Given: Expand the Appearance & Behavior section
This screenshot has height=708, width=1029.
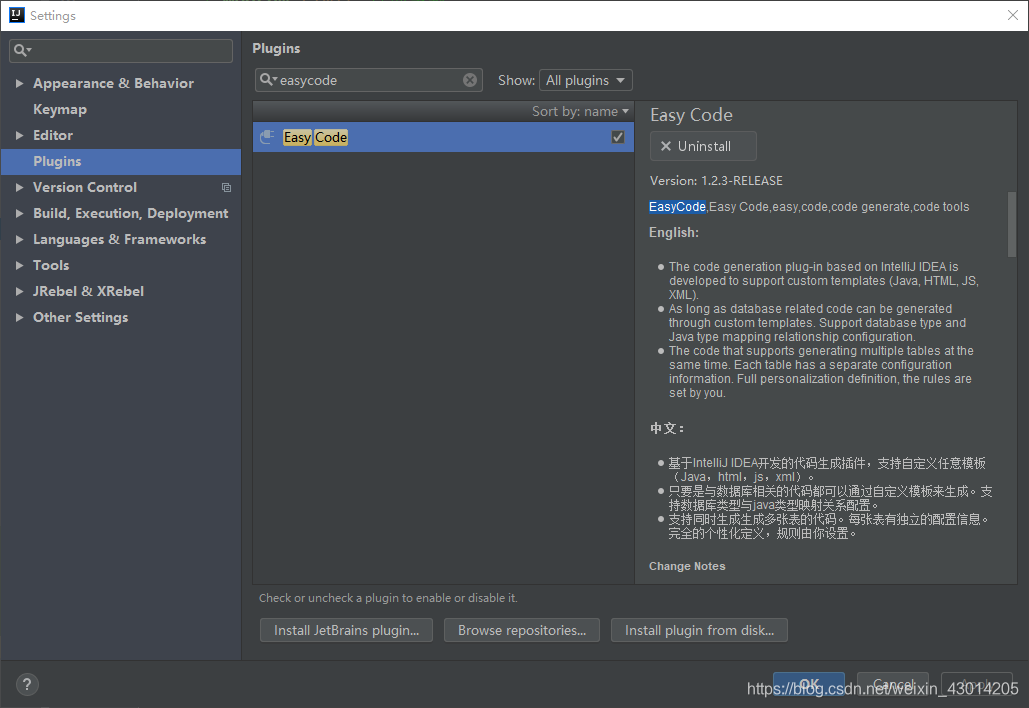Looking at the screenshot, I should click(20, 83).
